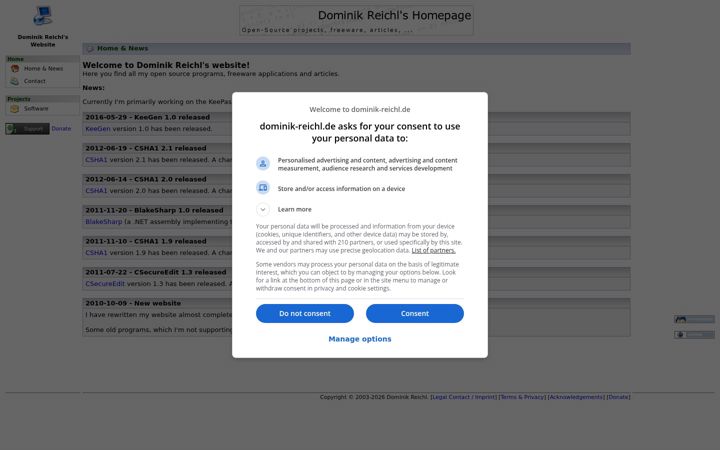Open Legal Contact / Imprint footer link
This screenshot has height=450, width=720.
tap(464, 397)
